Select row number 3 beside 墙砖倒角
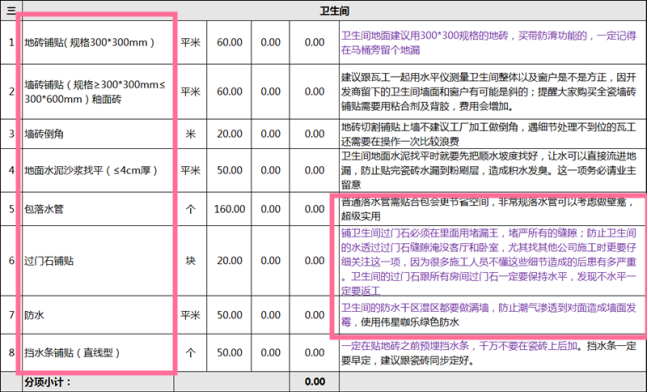The width and height of the screenshot is (648, 392). click(11, 134)
